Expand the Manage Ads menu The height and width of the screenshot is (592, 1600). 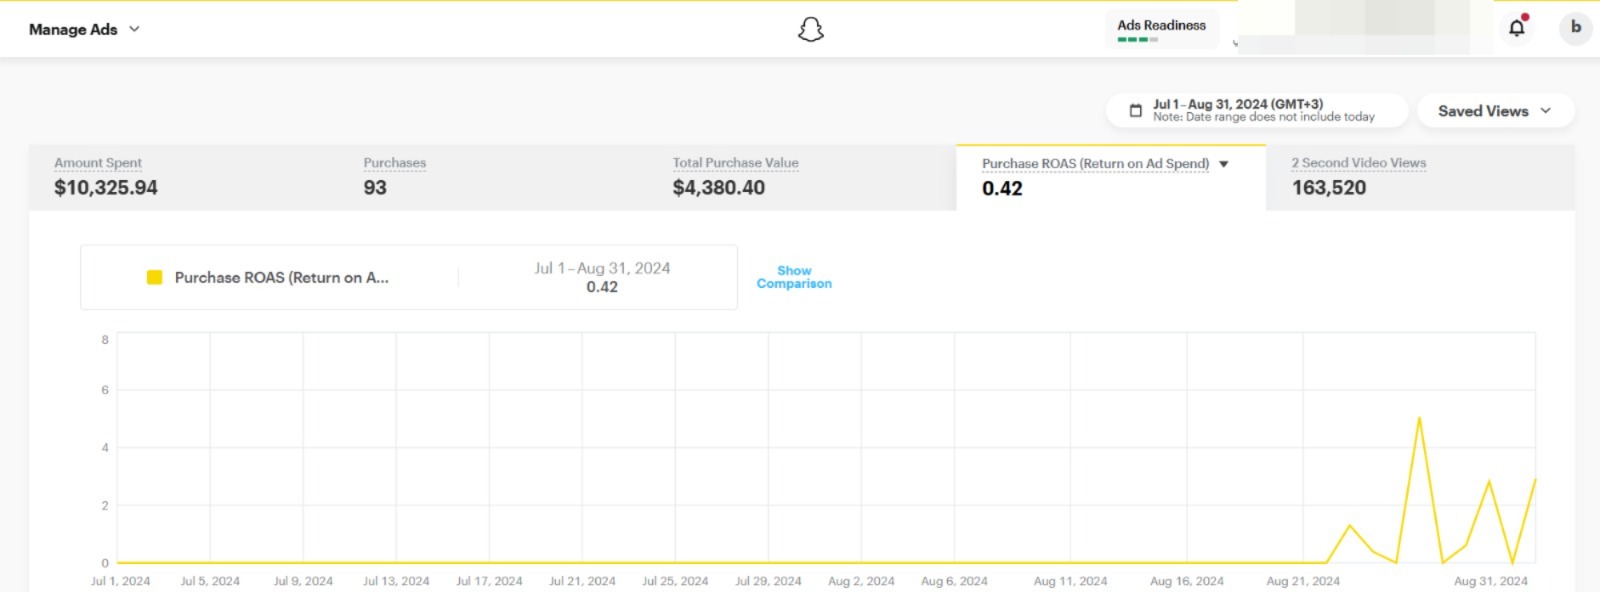point(84,30)
